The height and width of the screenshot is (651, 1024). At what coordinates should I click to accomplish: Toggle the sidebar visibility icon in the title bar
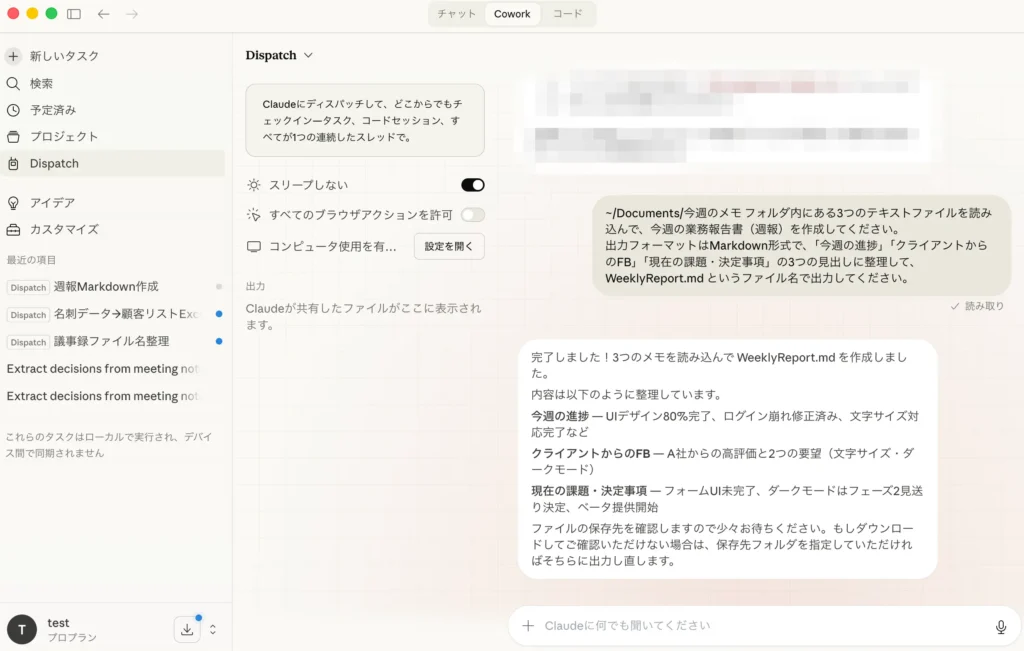tap(72, 14)
